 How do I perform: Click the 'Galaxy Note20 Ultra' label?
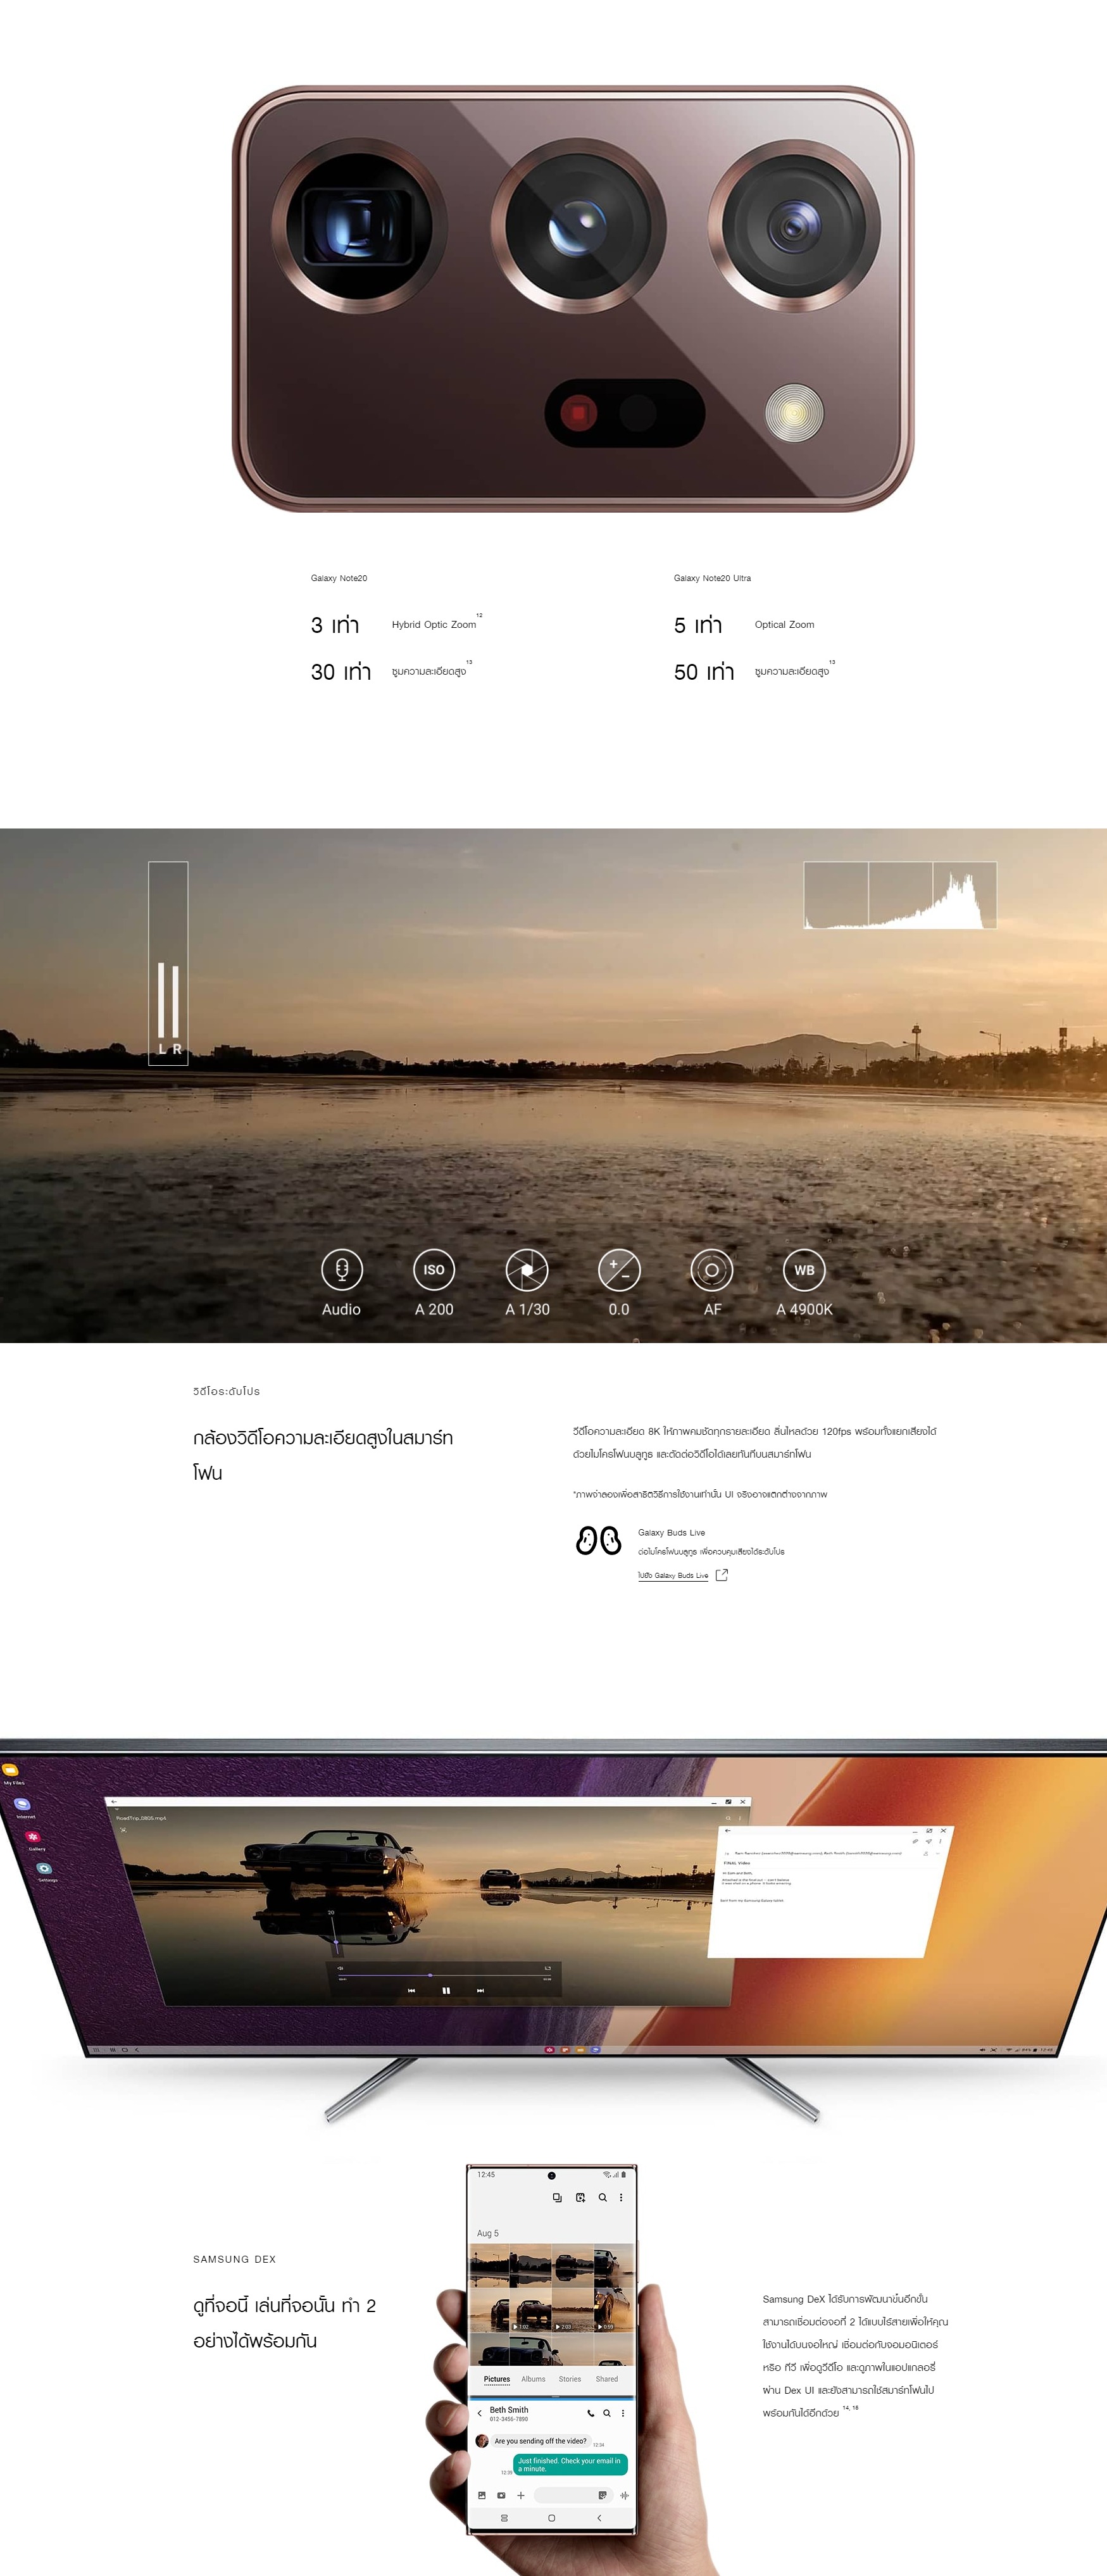click(712, 578)
